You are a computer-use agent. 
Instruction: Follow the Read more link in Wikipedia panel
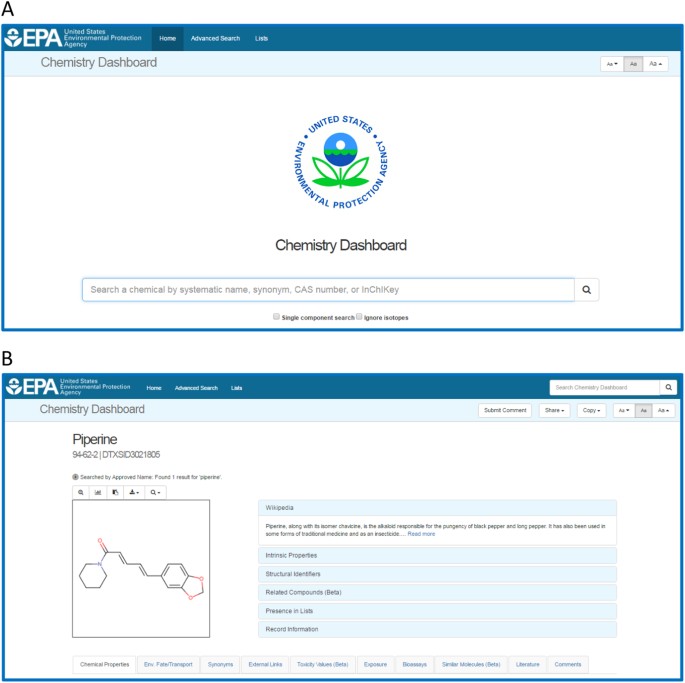click(421, 534)
